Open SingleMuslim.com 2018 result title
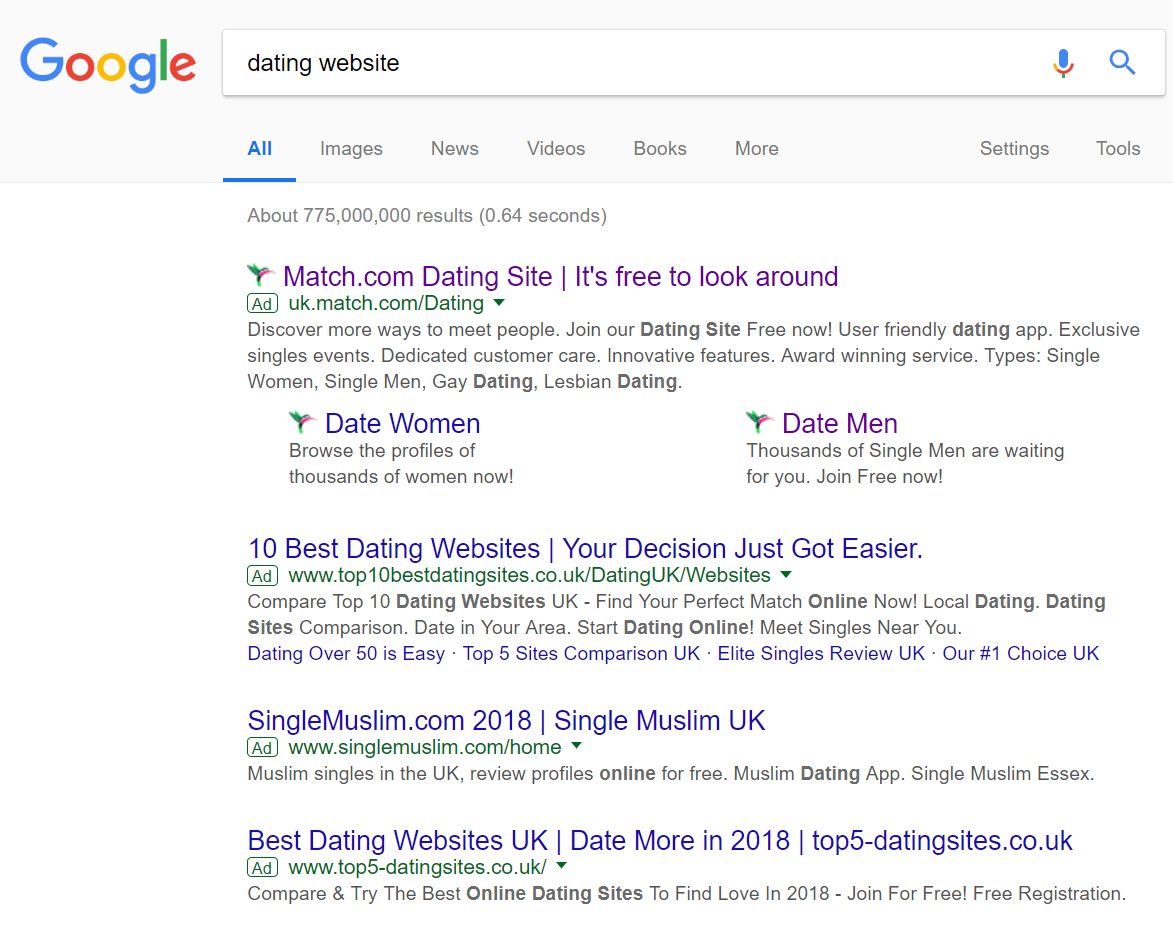Screen dimensions: 1173x927 506,721
